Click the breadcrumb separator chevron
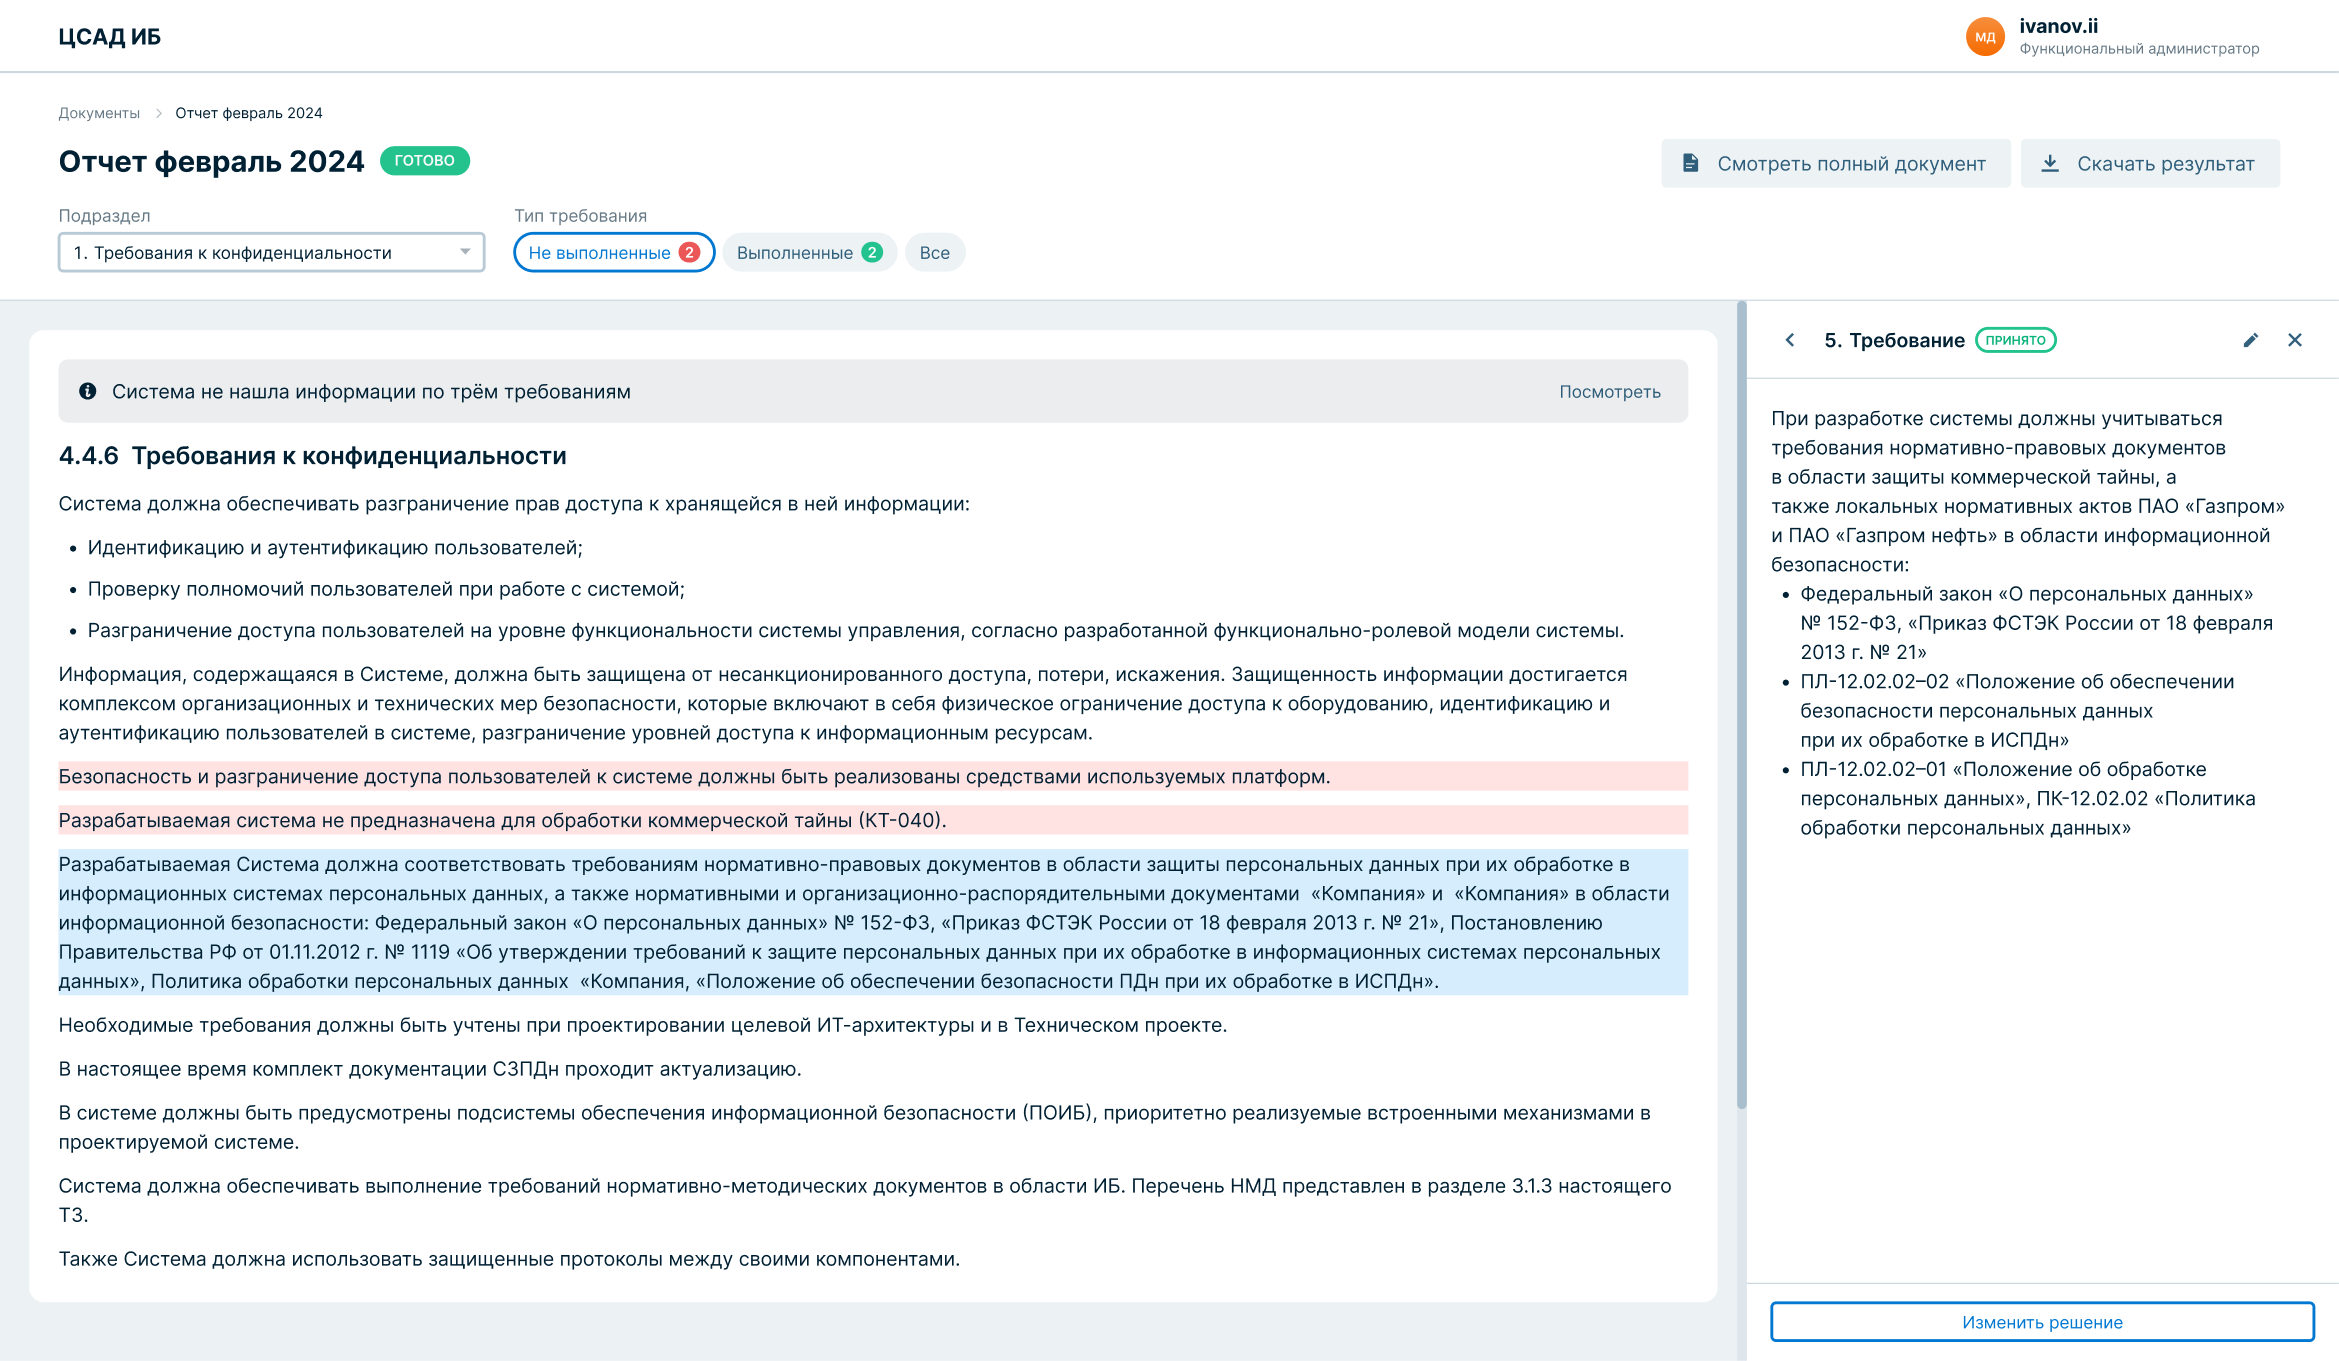2339x1361 pixels. click(x=158, y=113)
